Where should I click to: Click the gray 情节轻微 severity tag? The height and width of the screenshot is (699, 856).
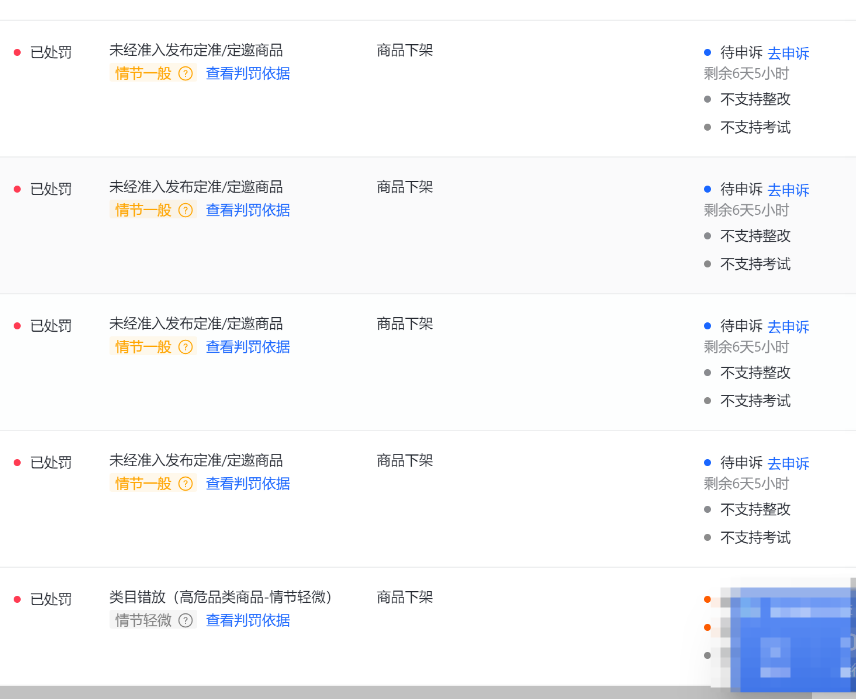tap(143, 621)
